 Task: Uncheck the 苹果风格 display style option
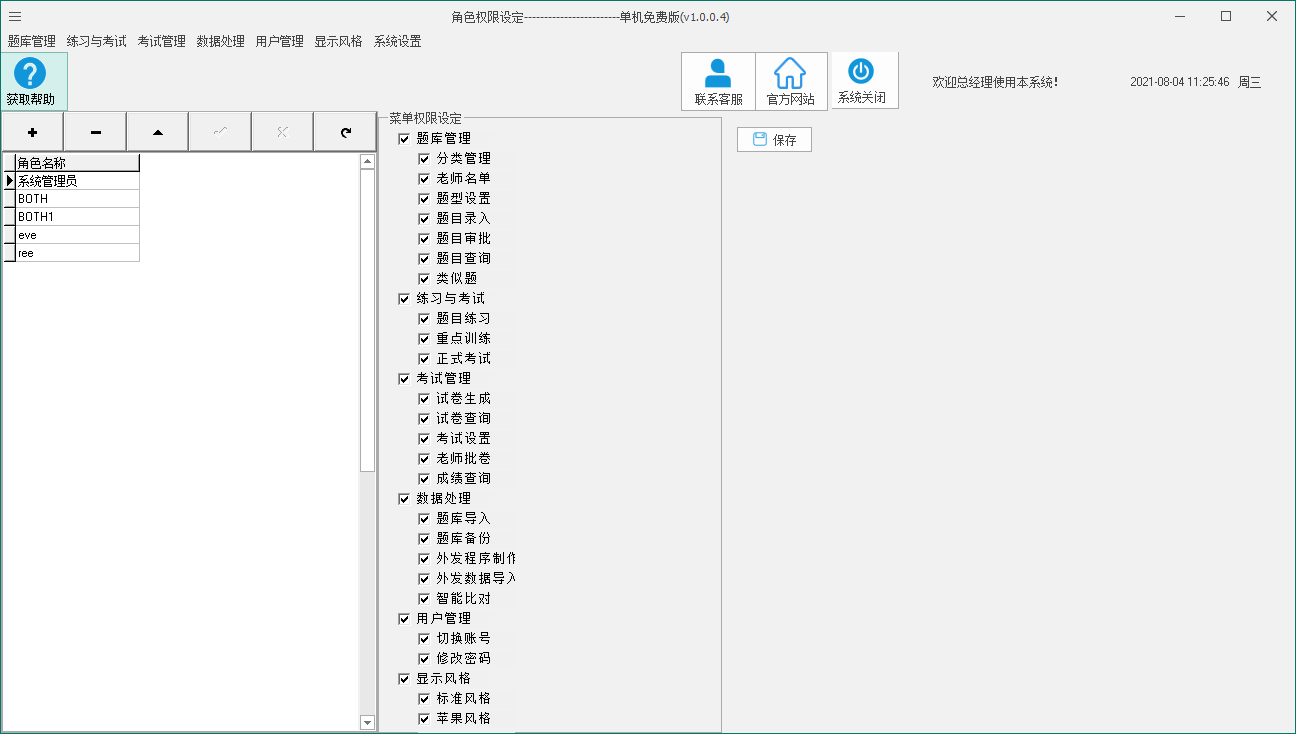tap(424, 718)
